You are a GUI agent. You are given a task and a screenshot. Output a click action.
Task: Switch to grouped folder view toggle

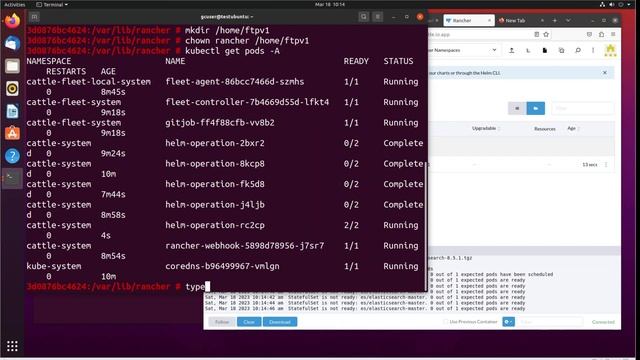[x=536, y=108]
